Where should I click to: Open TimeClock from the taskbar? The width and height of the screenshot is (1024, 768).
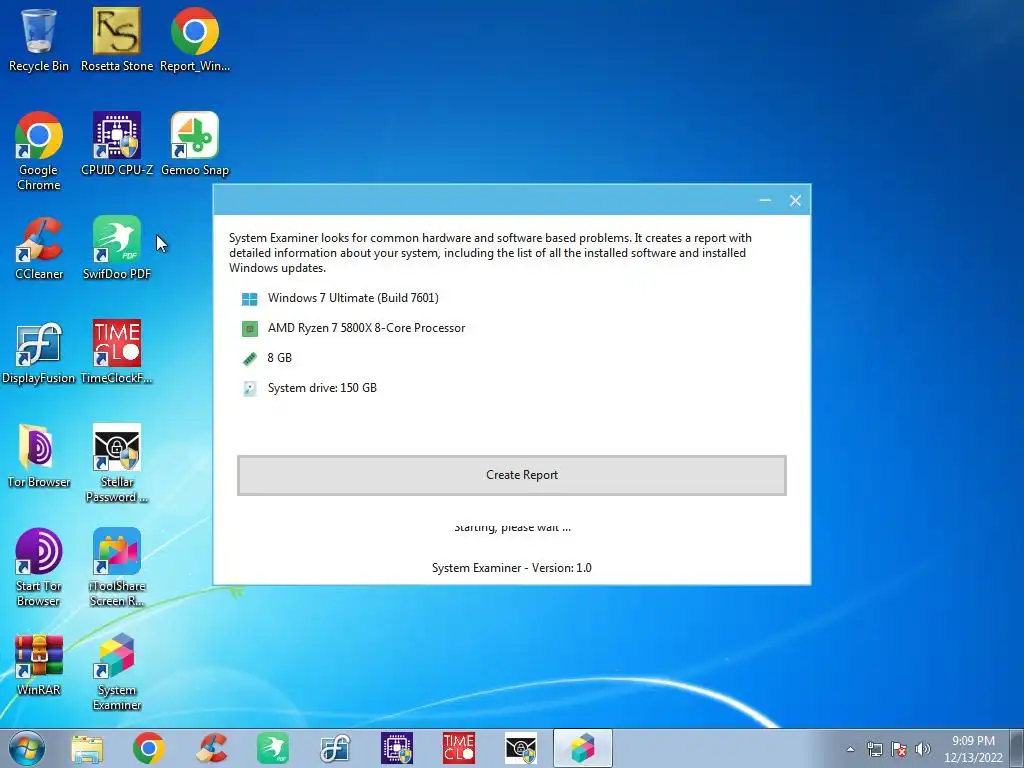(459, 748)
